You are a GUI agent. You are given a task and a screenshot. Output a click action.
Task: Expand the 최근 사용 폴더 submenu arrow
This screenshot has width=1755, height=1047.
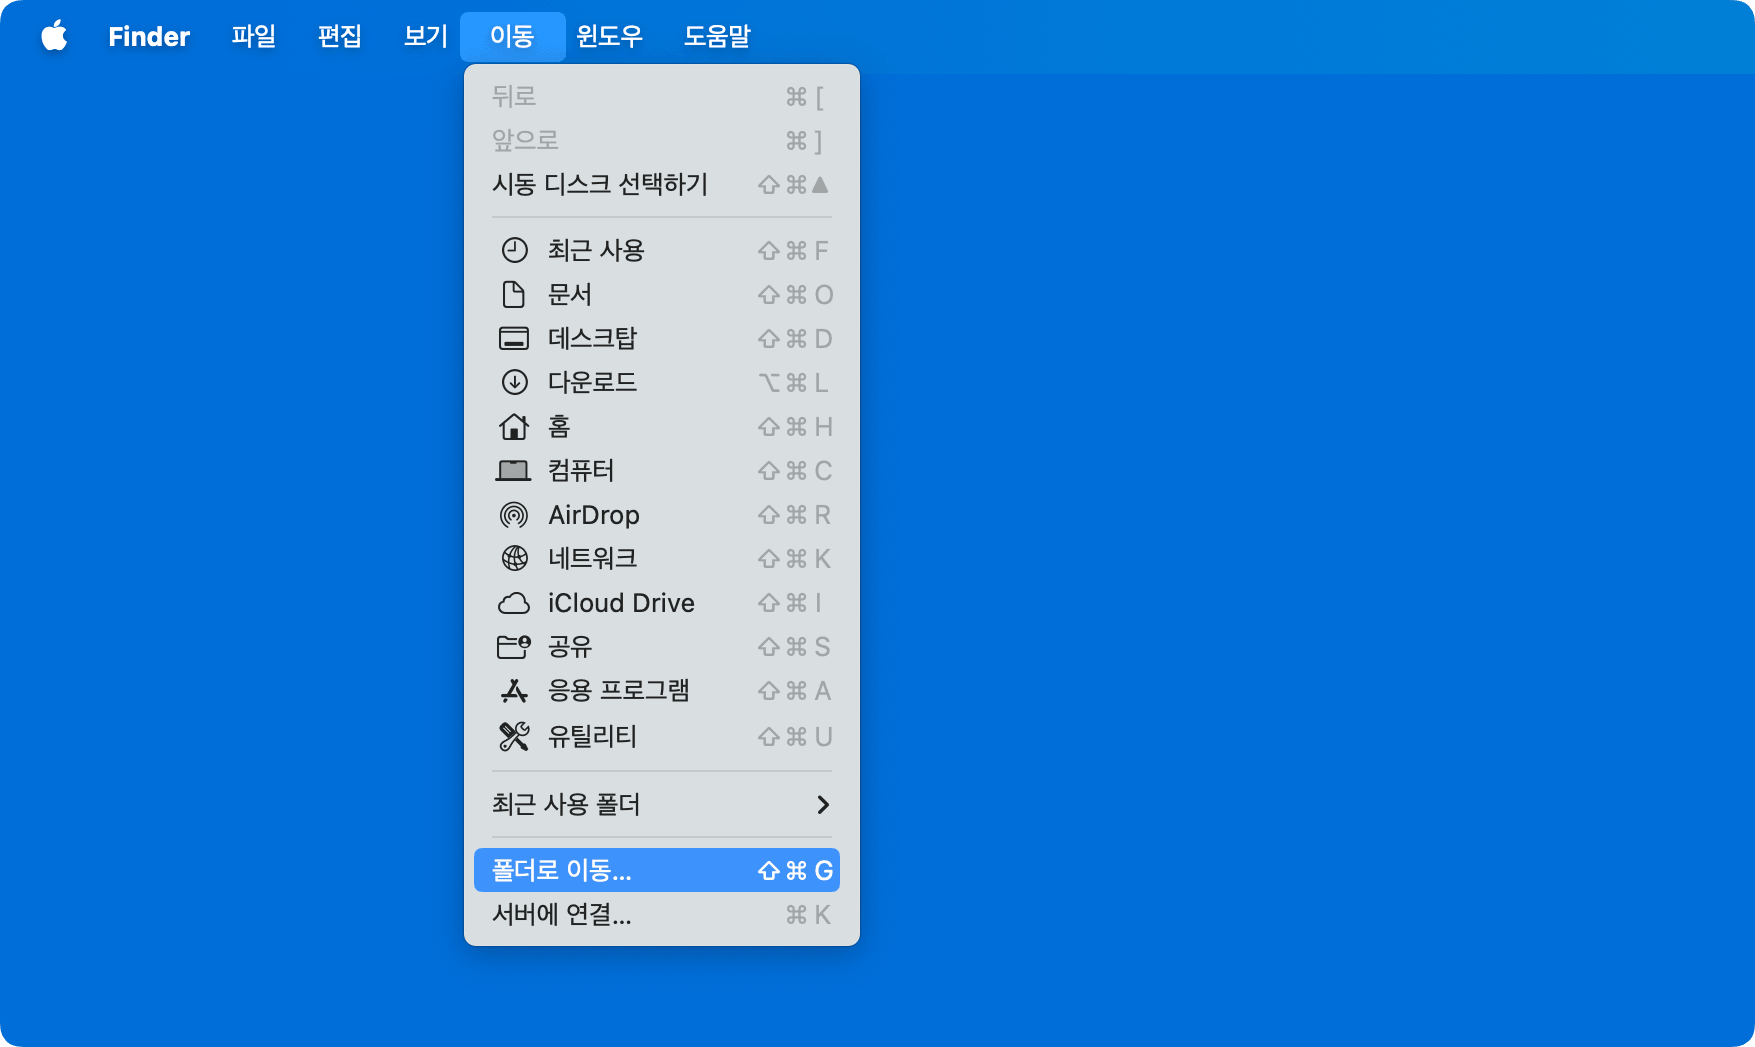pos(823,805)
